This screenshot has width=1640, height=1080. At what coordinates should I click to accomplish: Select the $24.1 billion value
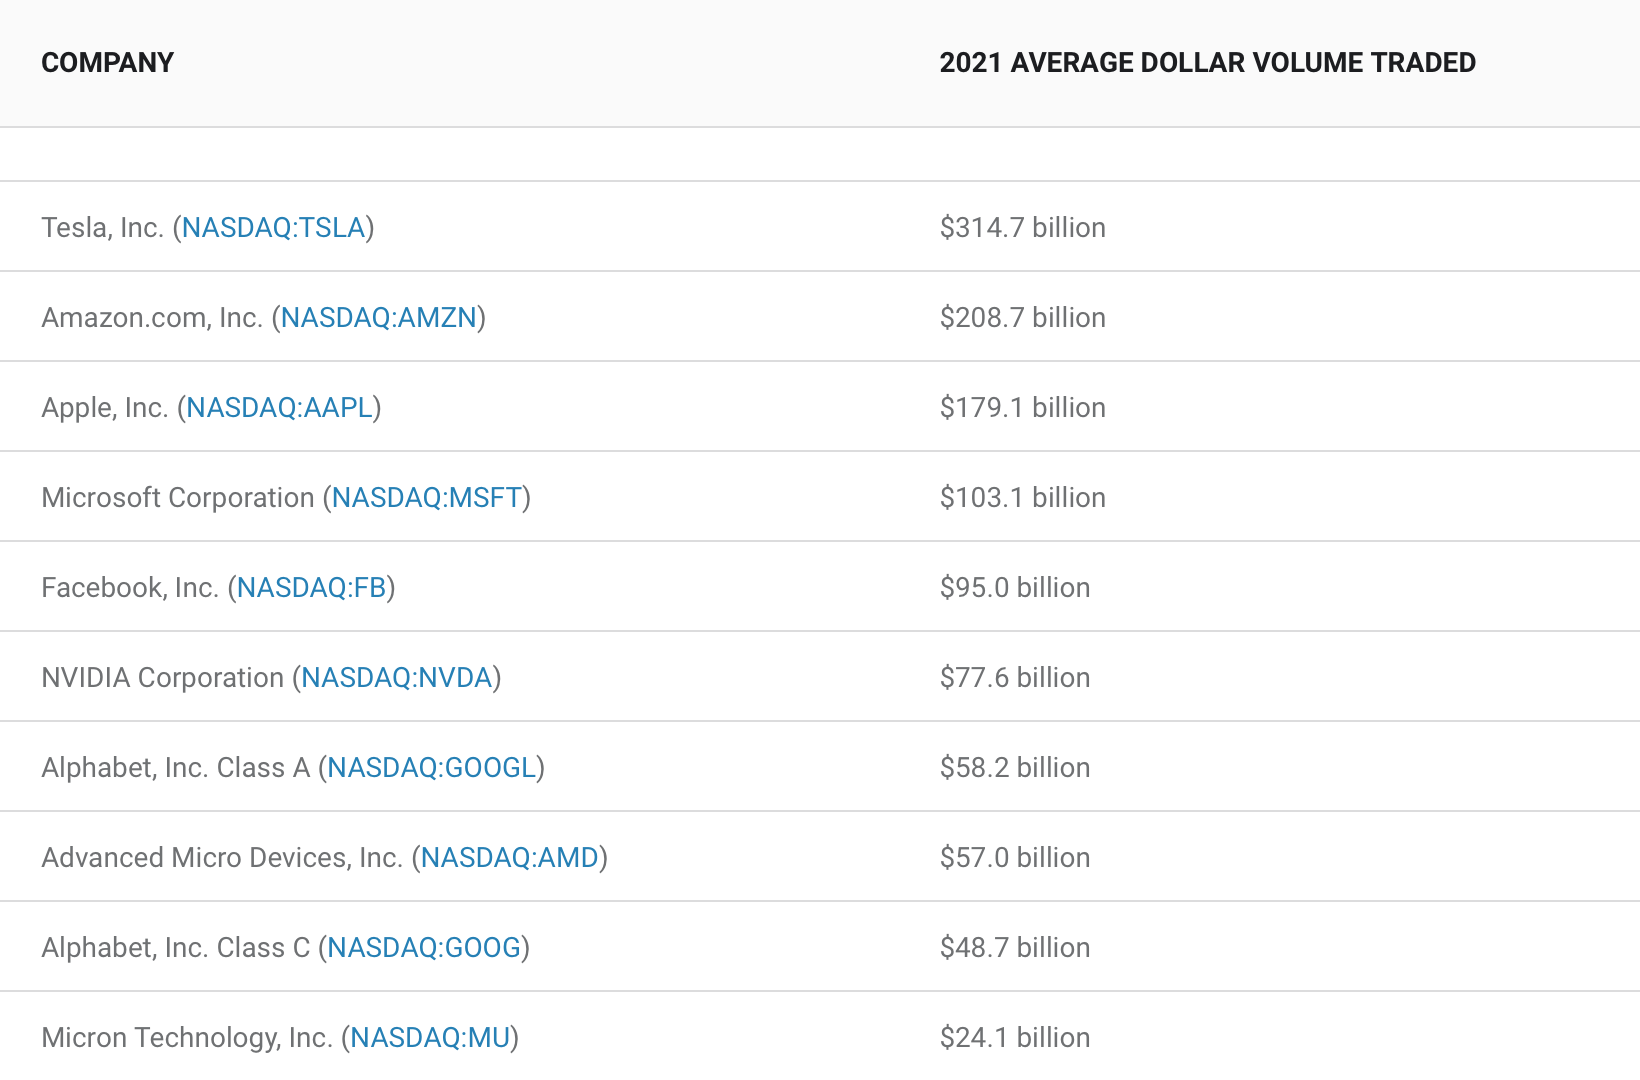point(1015,1038)
